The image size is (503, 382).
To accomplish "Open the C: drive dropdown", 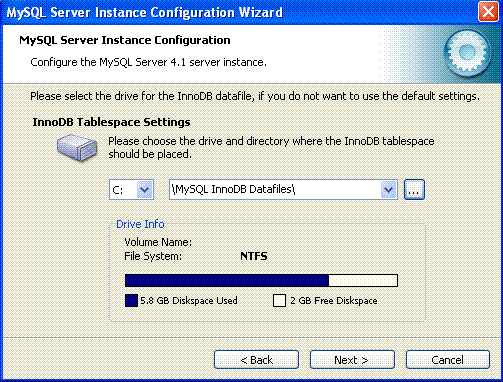I will (145, 190).
